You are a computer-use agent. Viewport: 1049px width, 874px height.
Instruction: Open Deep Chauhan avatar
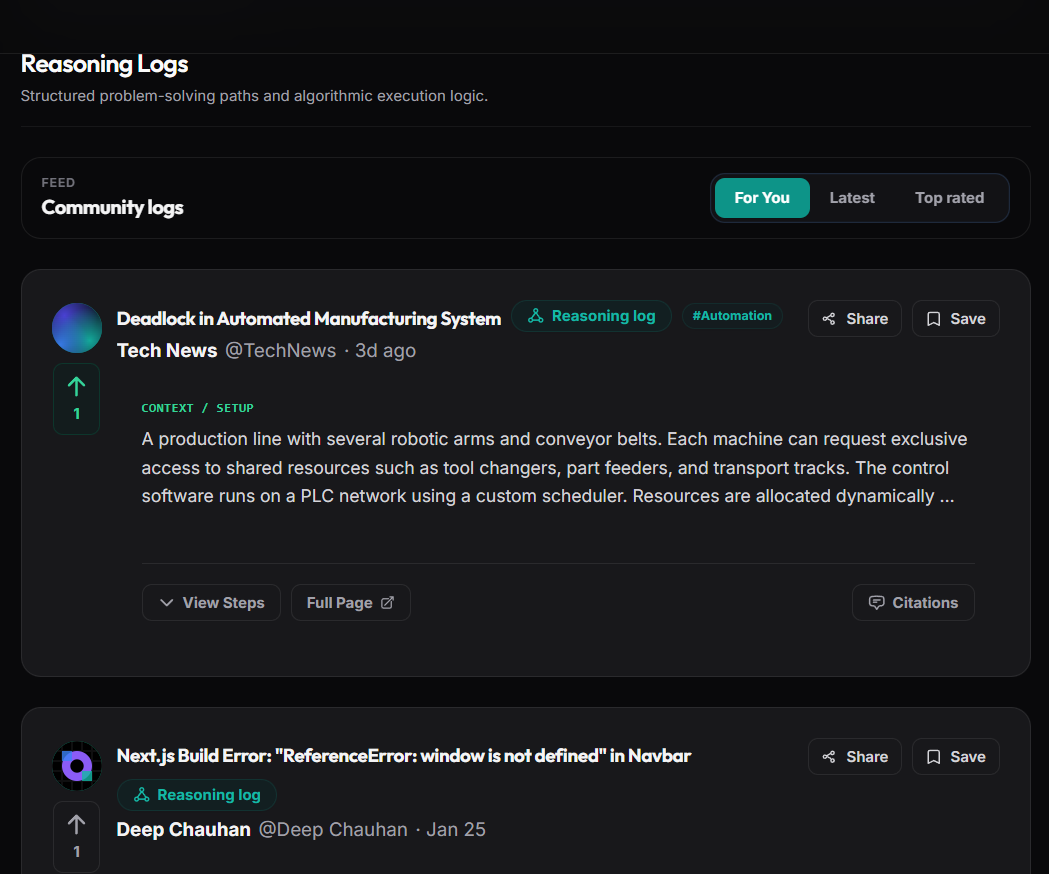pyautogui.click(x=77, y=766)
